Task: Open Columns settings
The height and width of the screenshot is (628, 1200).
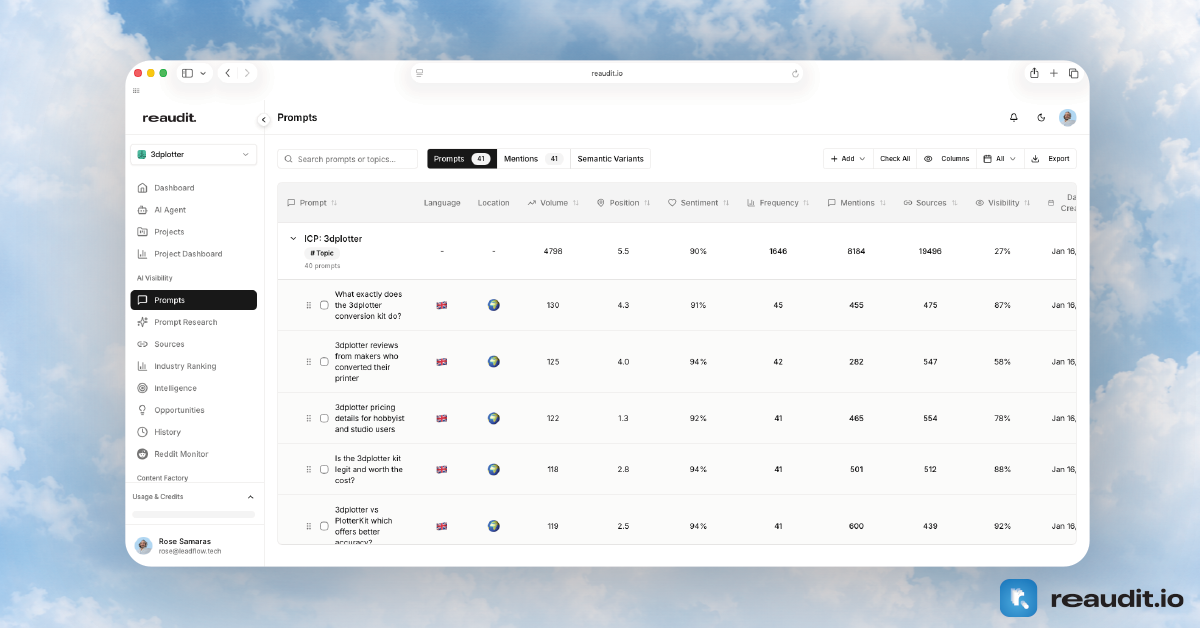Action: (946, 159)
